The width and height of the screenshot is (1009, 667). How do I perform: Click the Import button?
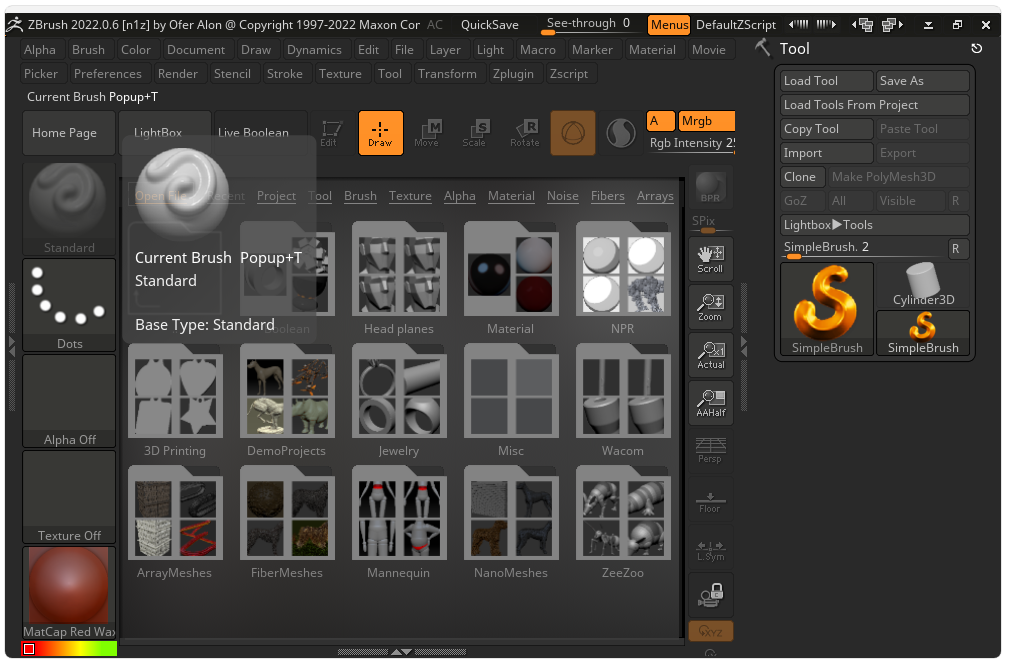click(827, 153)
